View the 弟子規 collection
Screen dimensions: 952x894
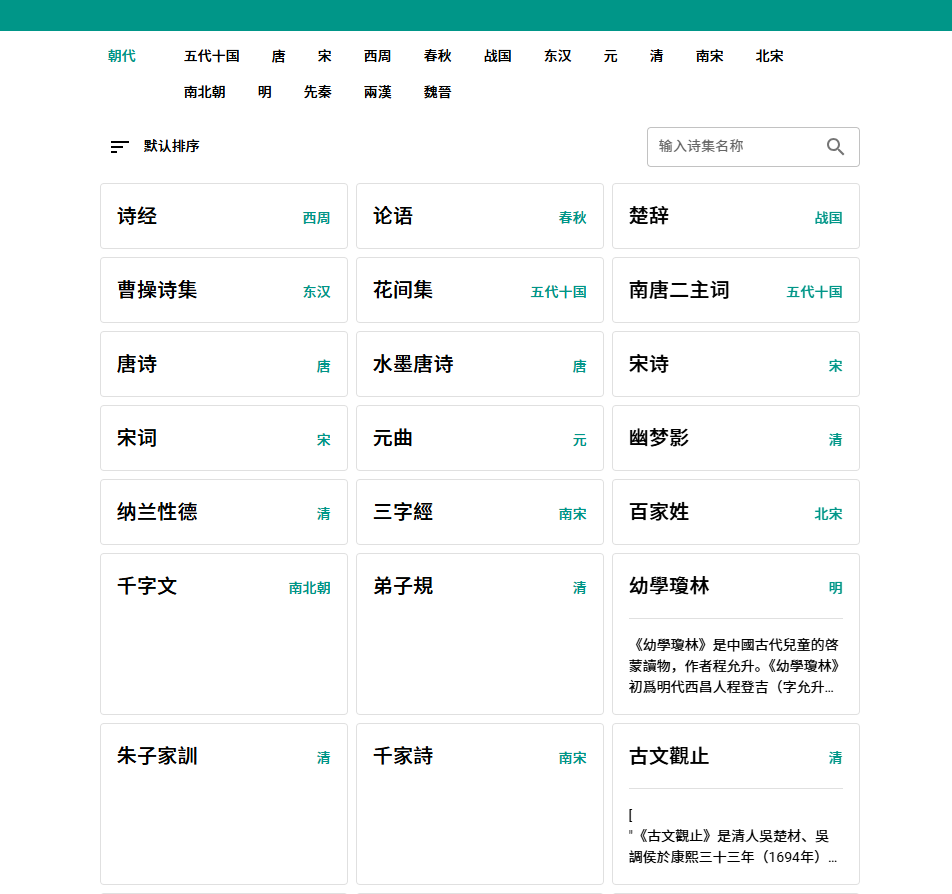click(480, 634)
